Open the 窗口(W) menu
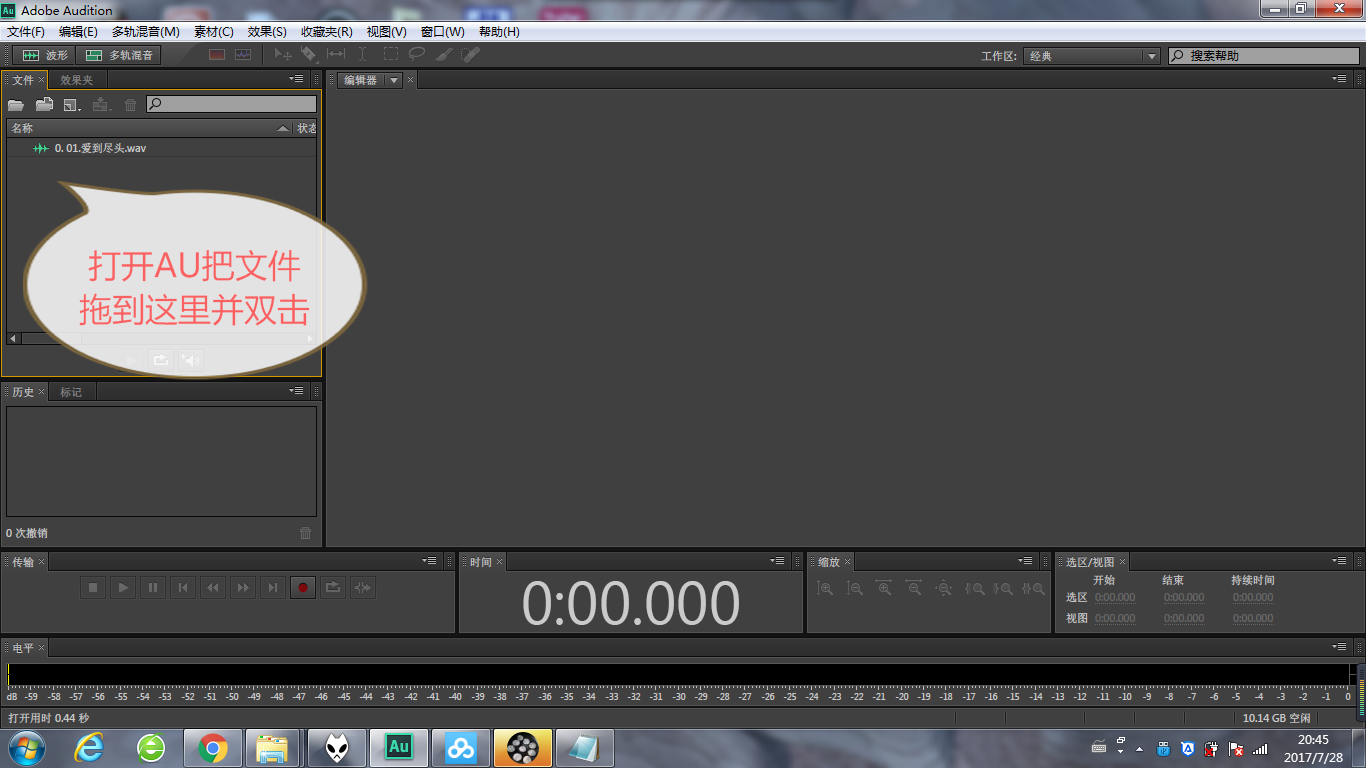The height and width of the screenshot is (768, 1366). (x=442, y=32)
